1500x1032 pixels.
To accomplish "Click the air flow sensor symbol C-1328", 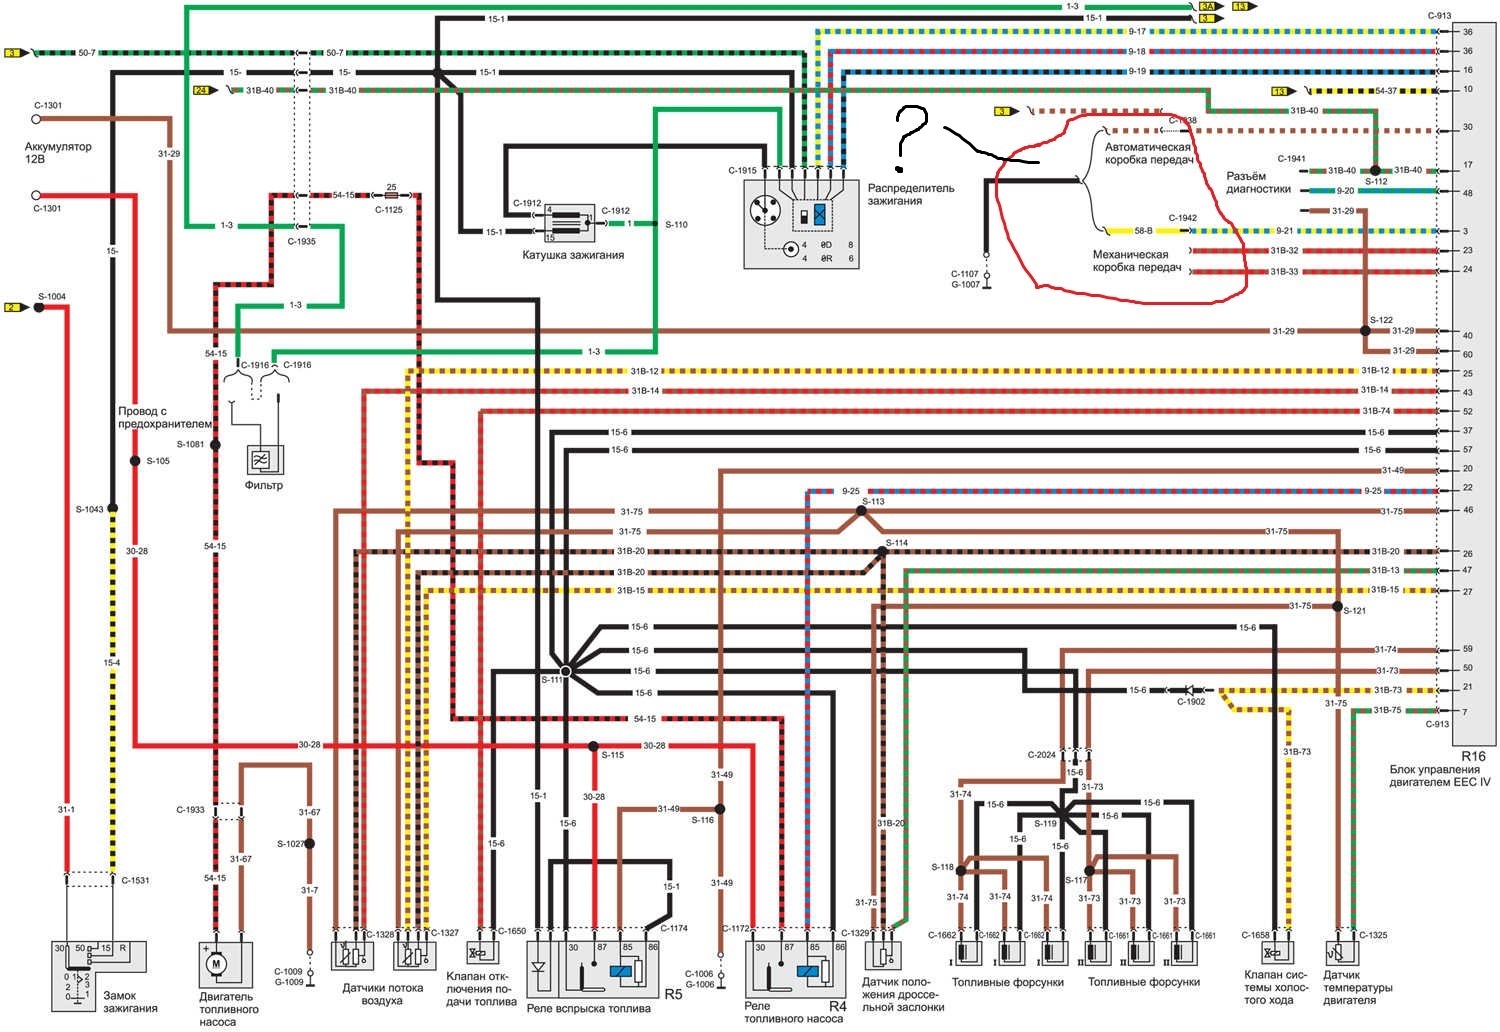I will (x=352, y=954).
